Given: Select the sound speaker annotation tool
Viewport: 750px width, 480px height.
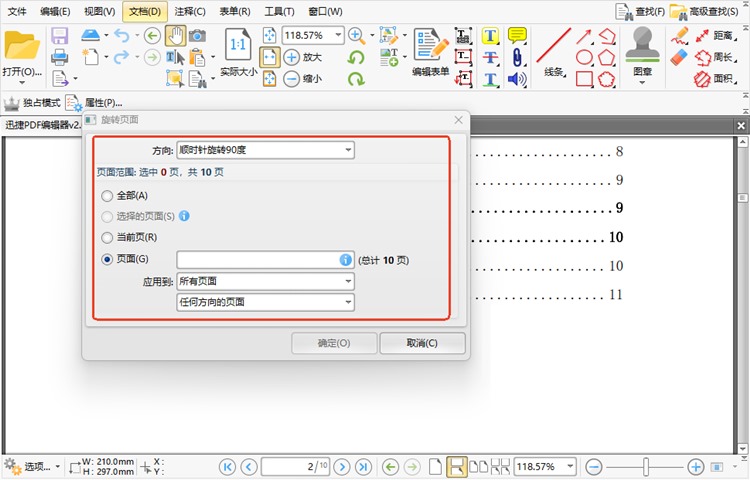Looking at the screenshot, I should (x=517, y=79).
